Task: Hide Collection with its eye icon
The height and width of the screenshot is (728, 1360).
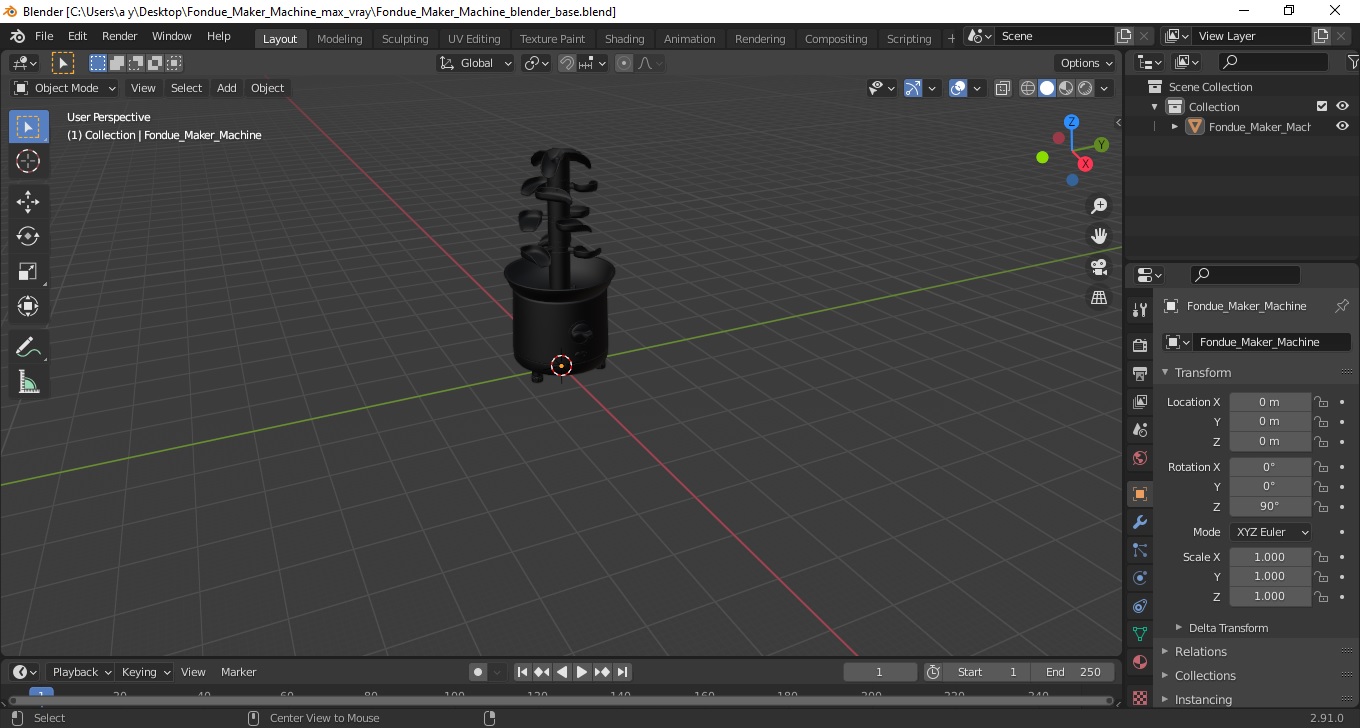Action: coord(1342,106)
